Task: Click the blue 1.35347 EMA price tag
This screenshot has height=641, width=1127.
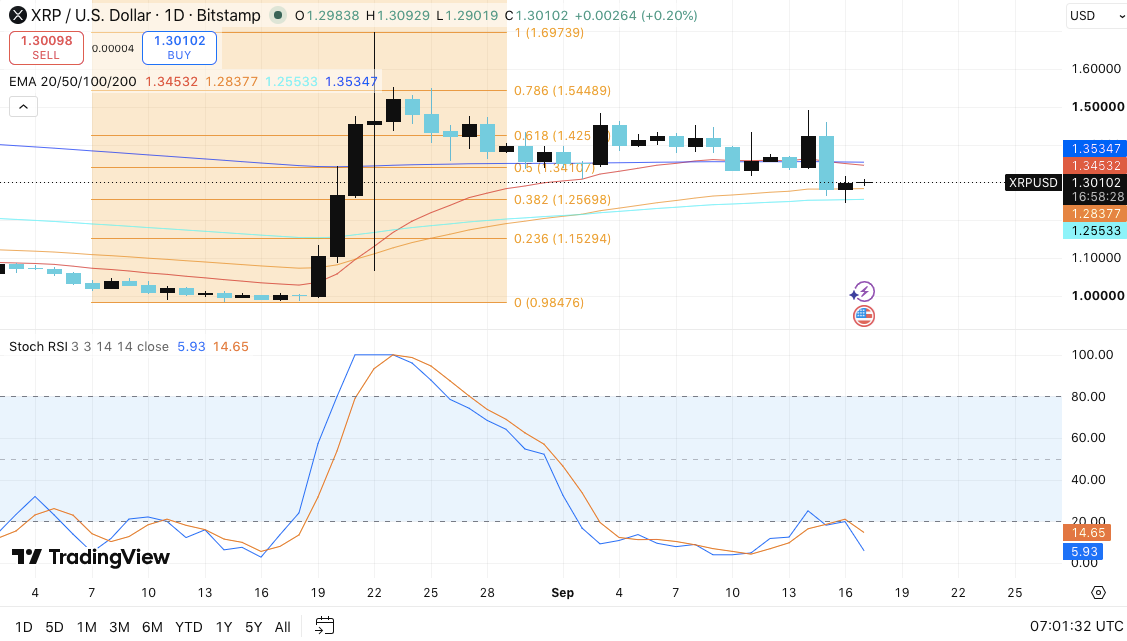Action: pos(1095,148)
